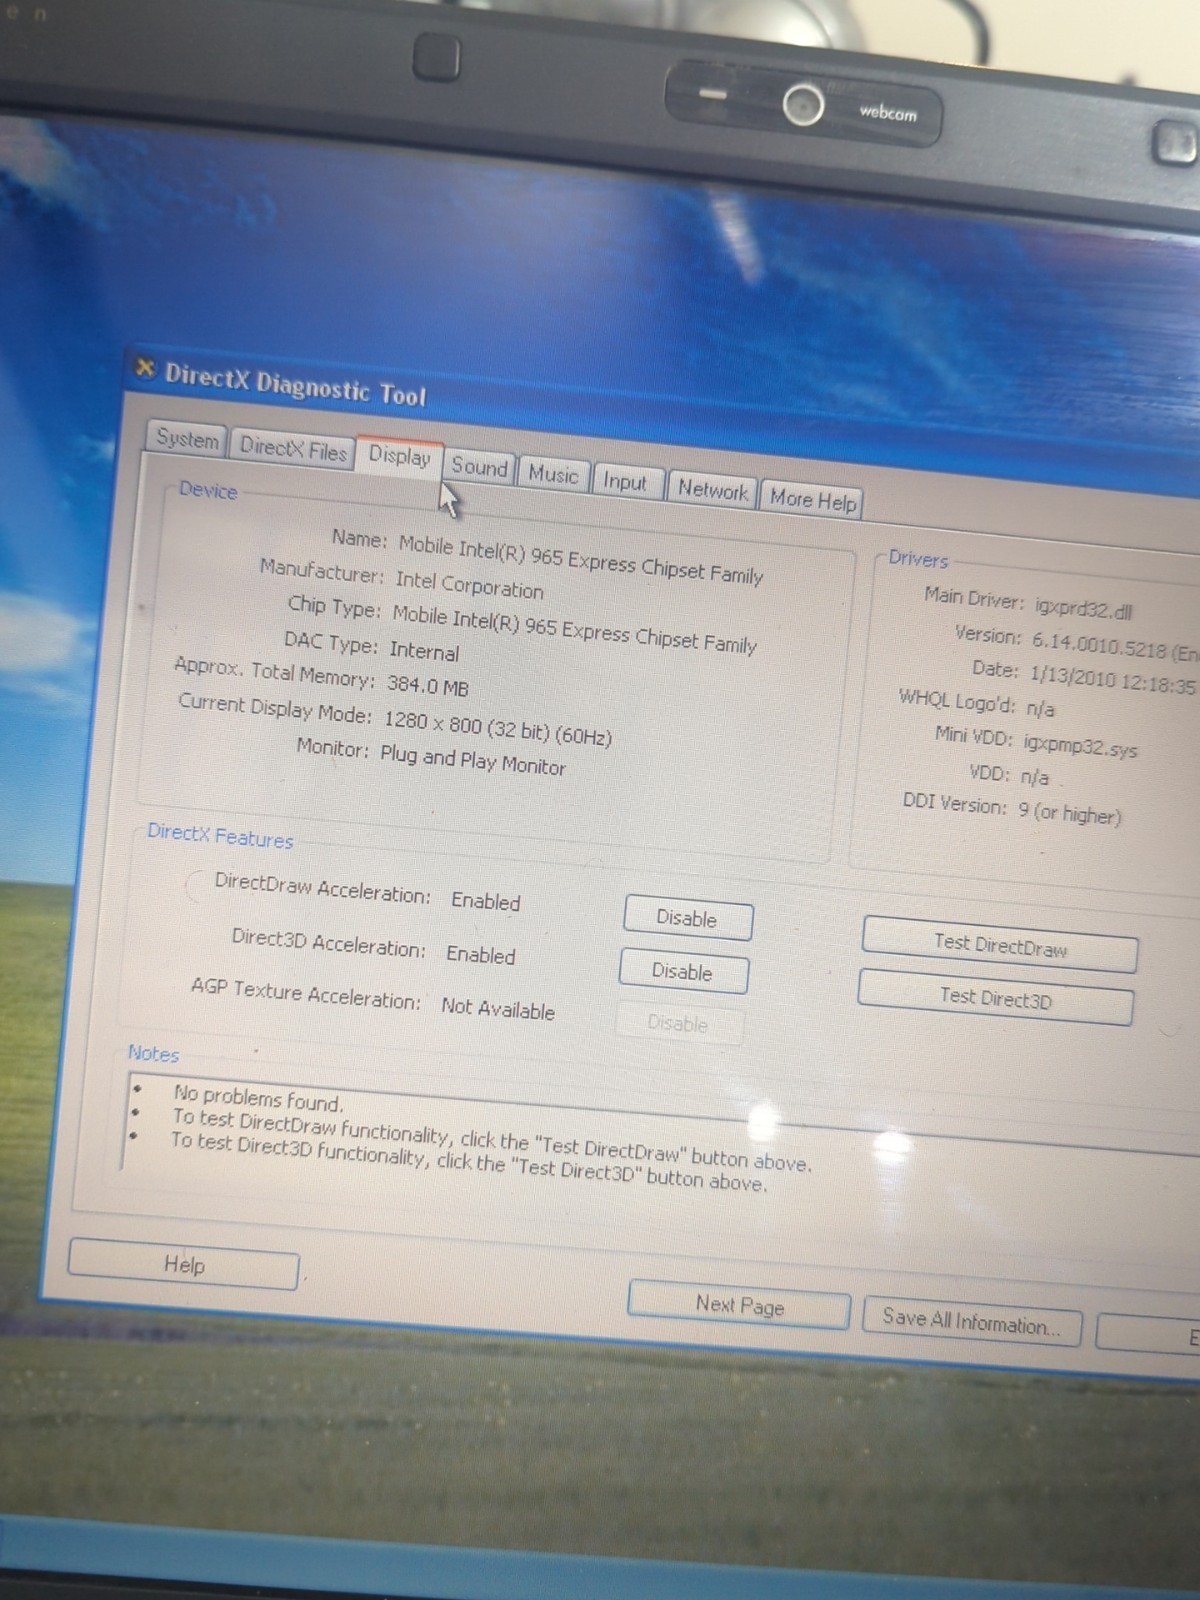Select the Display tab

[x=399, y=456]
